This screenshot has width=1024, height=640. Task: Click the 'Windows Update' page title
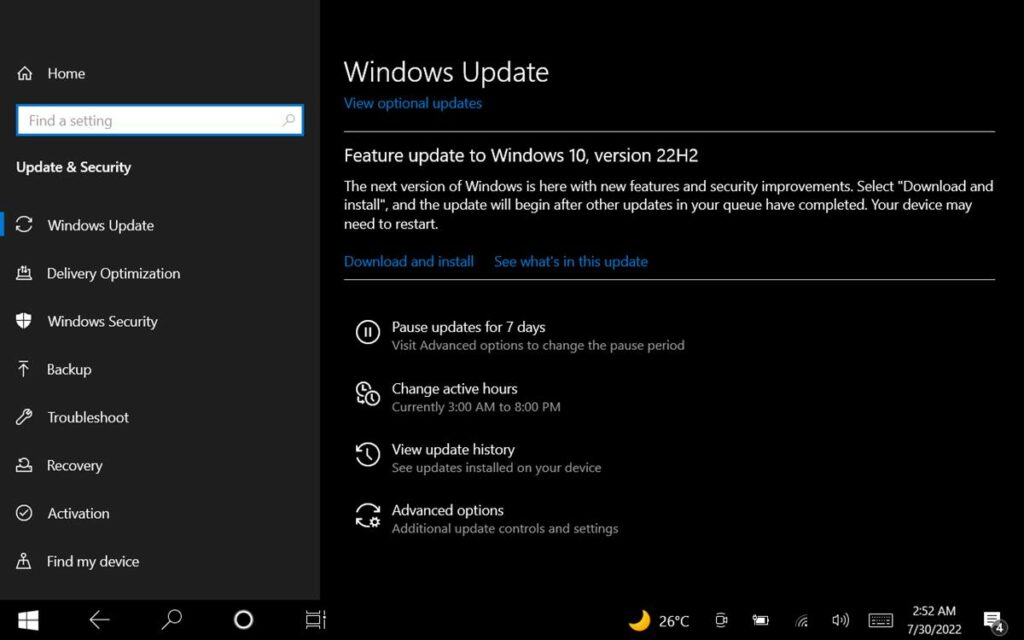[446, 72]
